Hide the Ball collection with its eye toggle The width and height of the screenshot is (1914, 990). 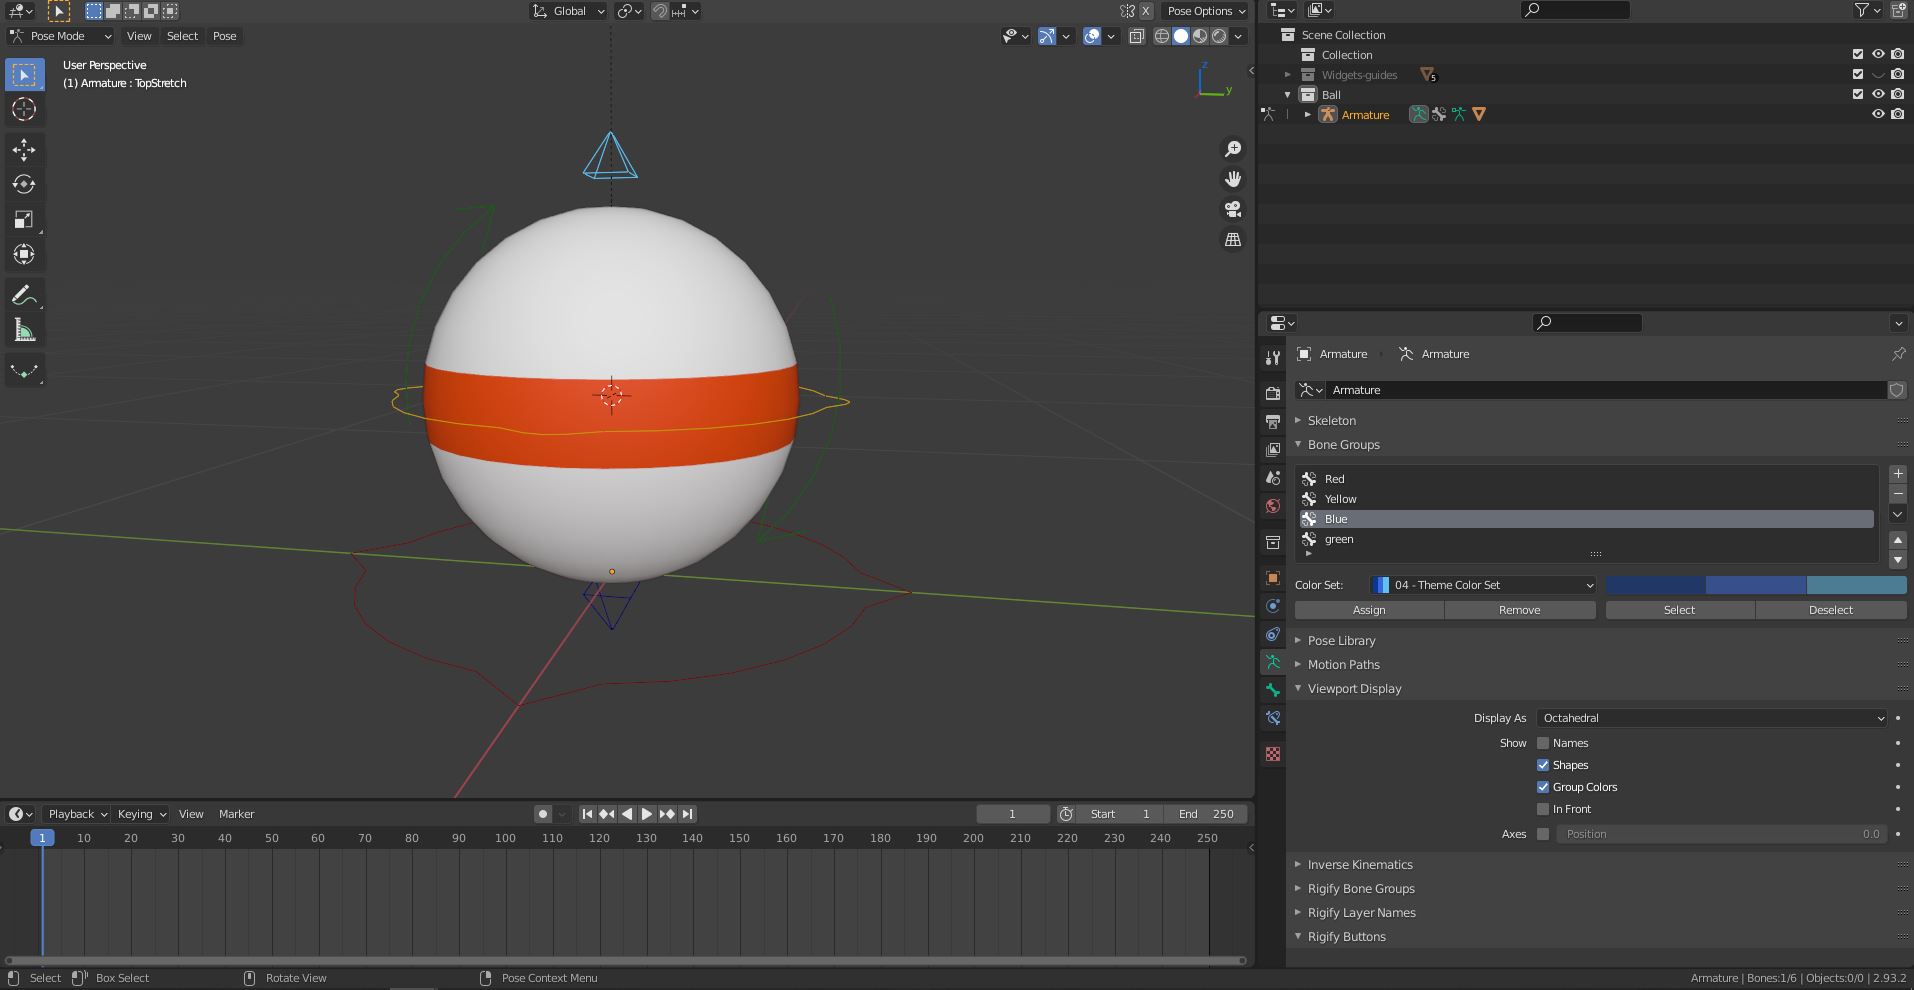point(1879,94)
